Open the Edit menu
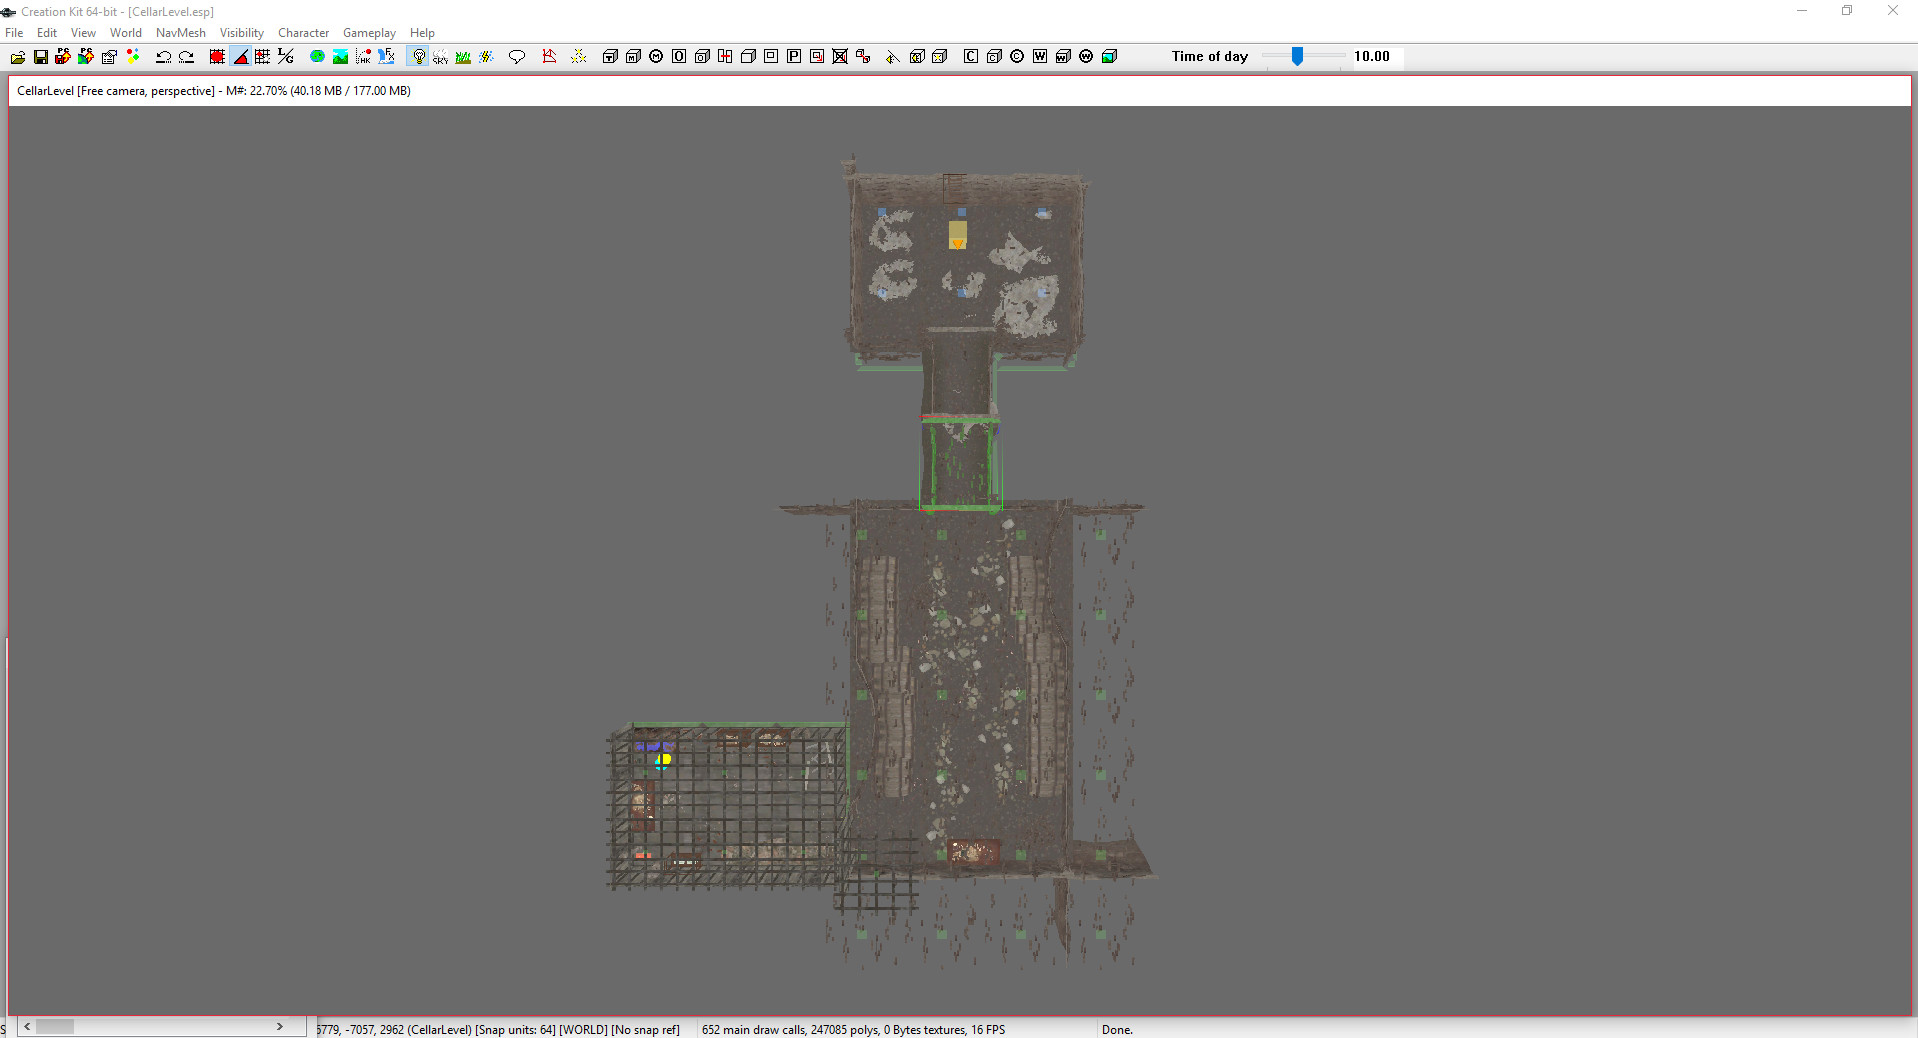This screenshot has height=1038, width=1918. tap(47, 33)
